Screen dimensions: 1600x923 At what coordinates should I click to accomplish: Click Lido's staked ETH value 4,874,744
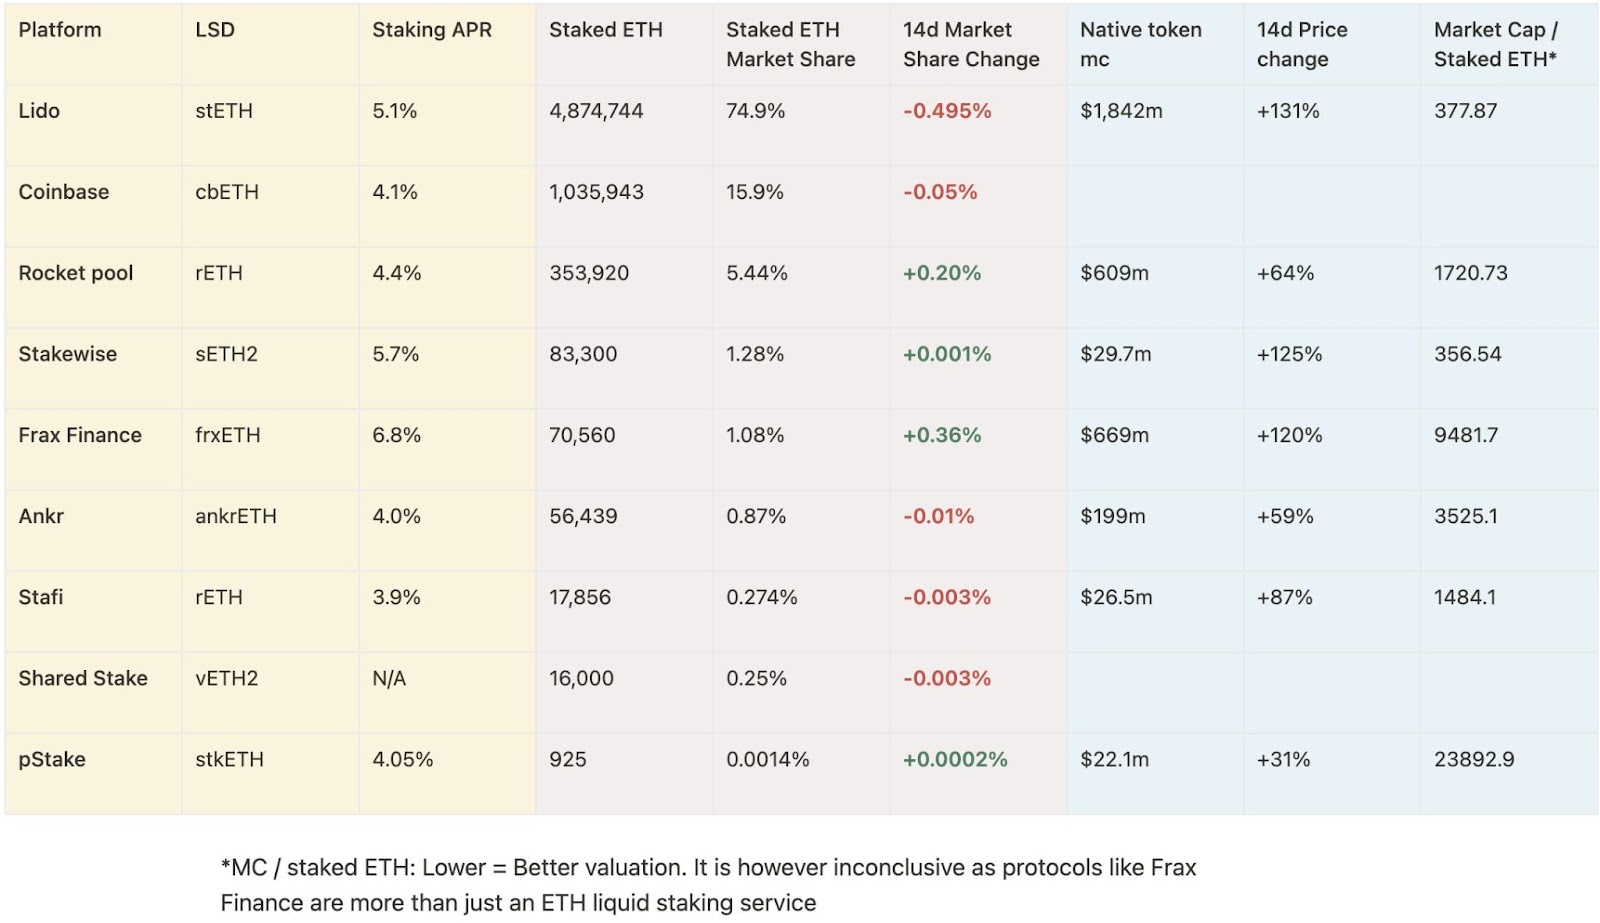pos(596,111)
